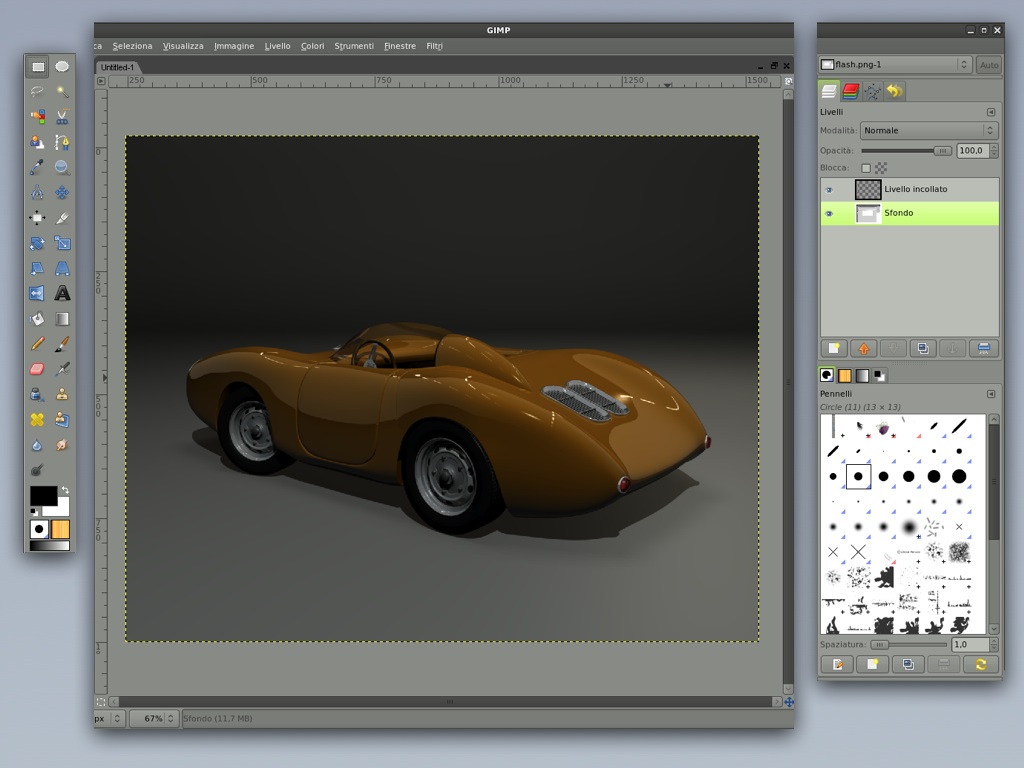Select the Fuzzy Select tool
The height and width of the screenshot is (768, 1024).
point(62,90)
